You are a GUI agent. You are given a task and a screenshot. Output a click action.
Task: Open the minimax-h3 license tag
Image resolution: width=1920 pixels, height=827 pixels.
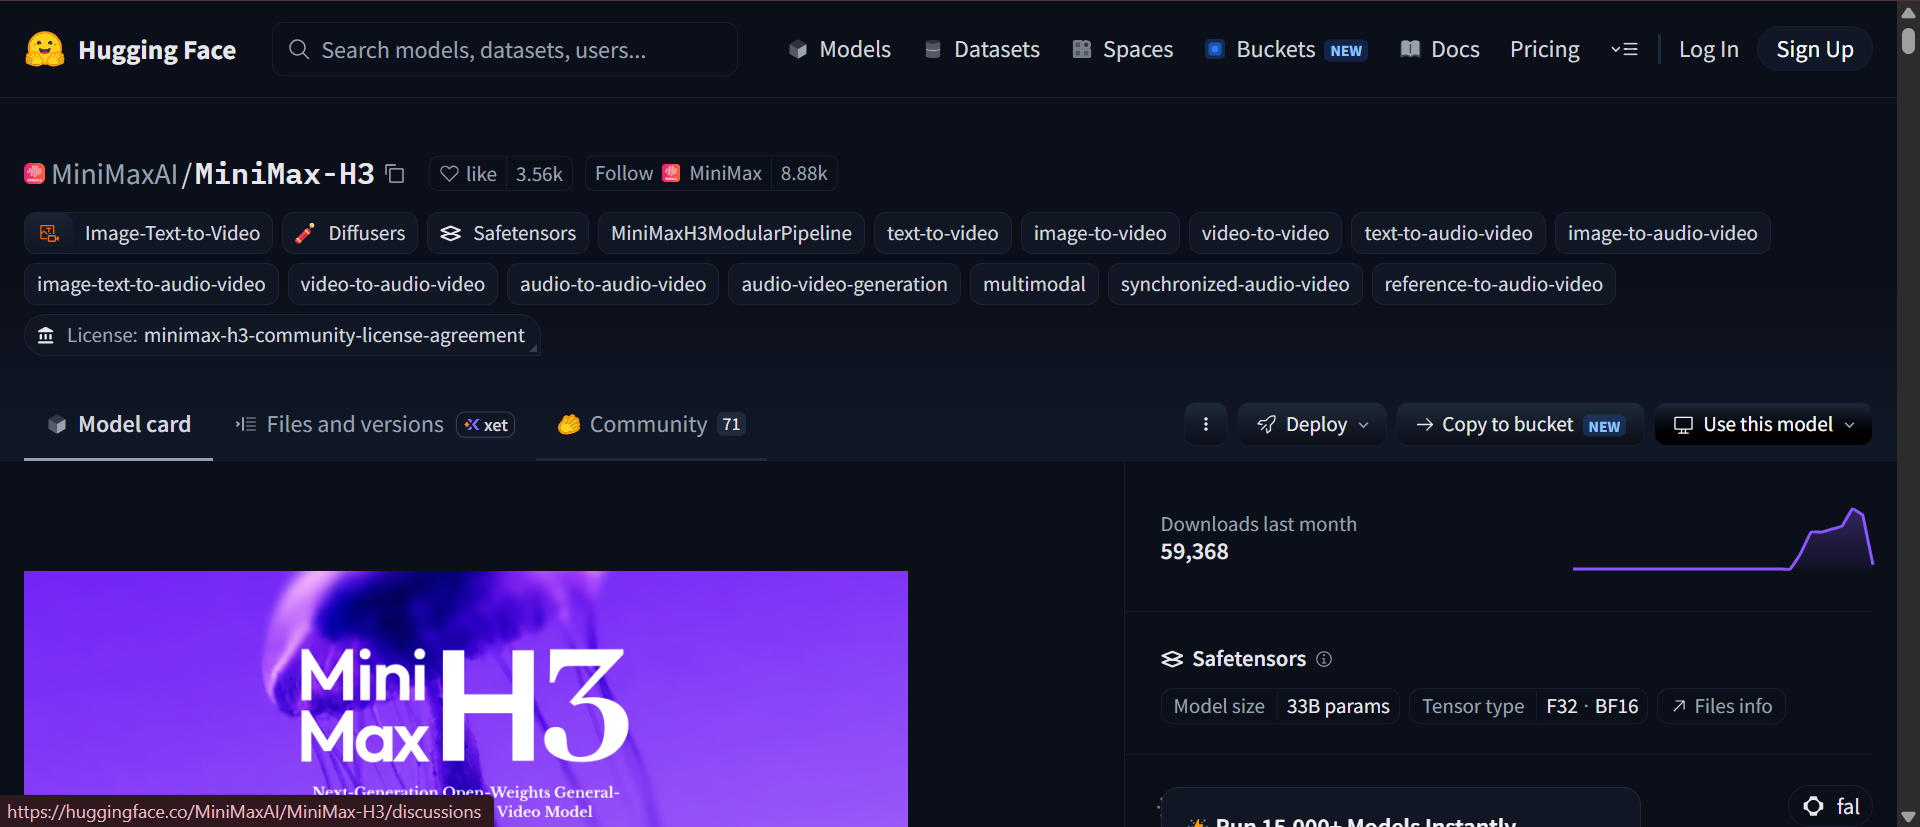282,335
